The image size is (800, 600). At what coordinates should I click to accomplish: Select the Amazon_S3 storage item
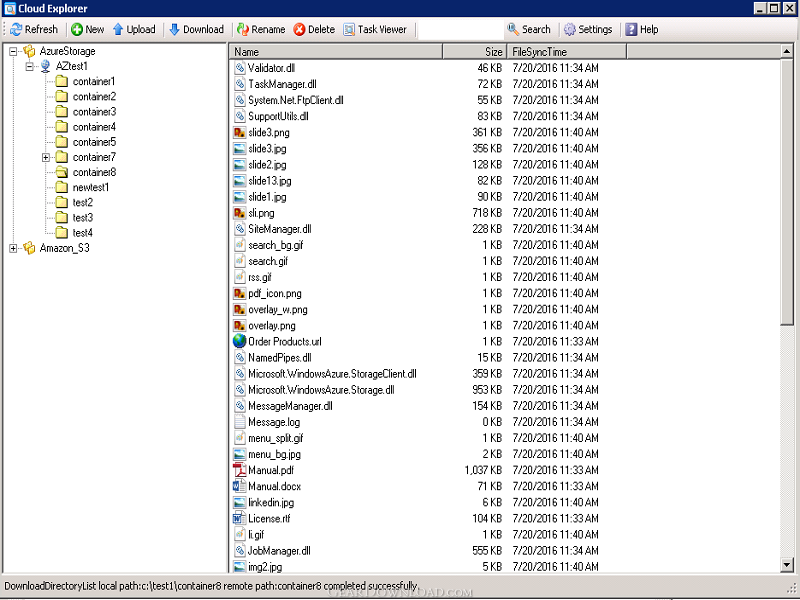pyautogui.click(x=64, y=248)
